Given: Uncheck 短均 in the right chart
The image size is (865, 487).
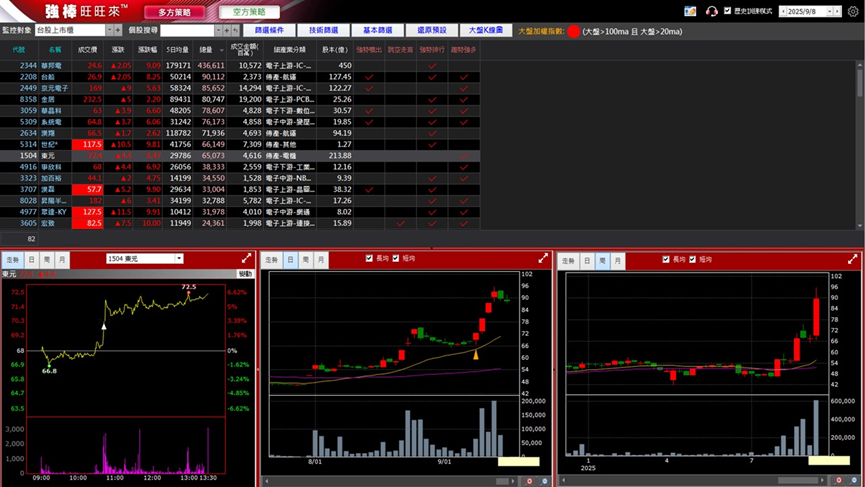Looking at the screenshot, I should point(692,260).
